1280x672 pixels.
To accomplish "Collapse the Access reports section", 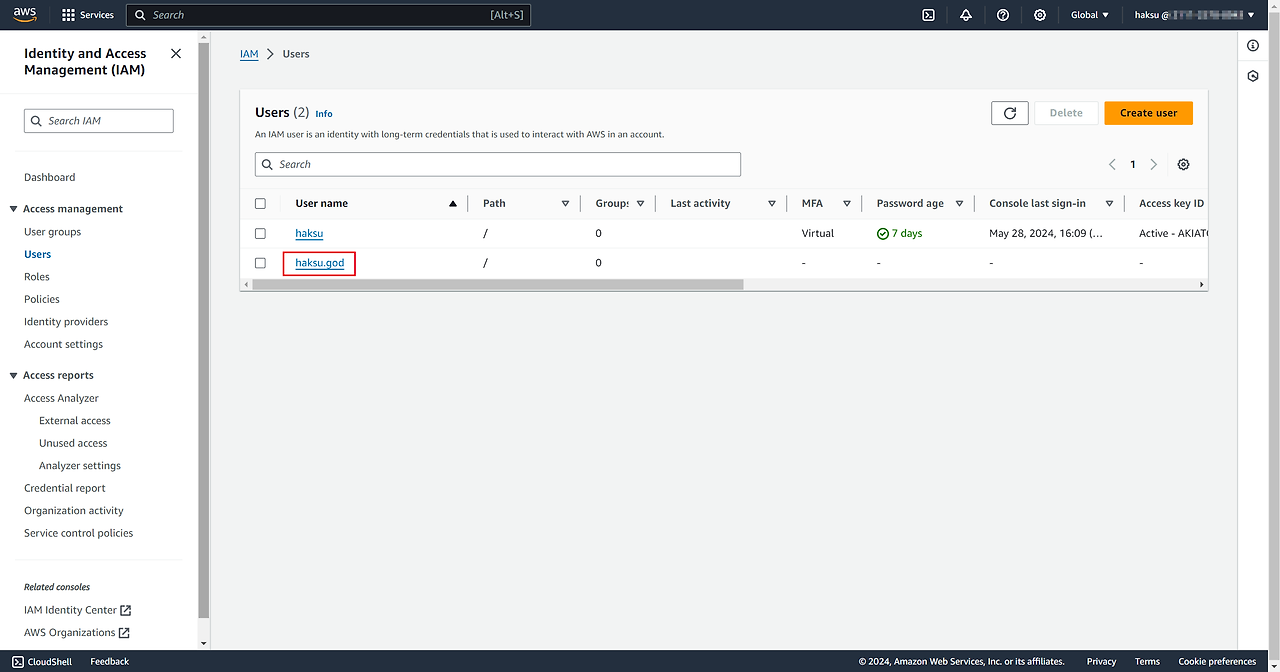I will 14,376.
